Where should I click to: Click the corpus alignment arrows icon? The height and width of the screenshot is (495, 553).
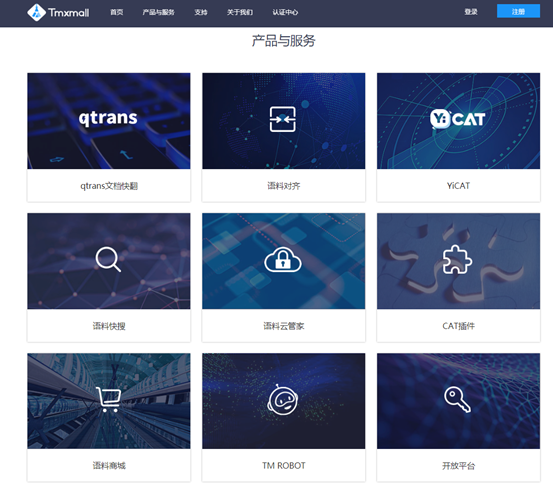tap(283, 120)
